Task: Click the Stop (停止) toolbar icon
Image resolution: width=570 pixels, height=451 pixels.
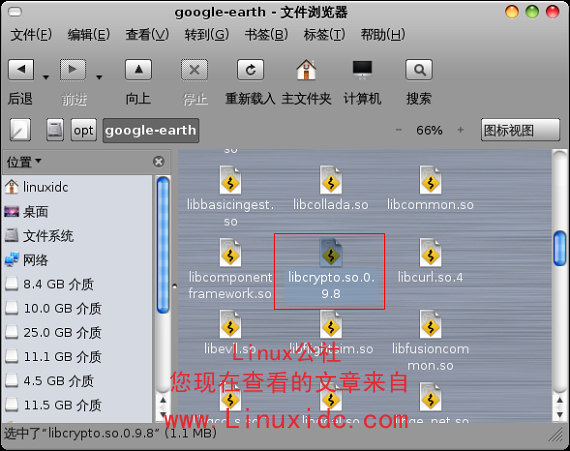Action: tap(194, 69)
